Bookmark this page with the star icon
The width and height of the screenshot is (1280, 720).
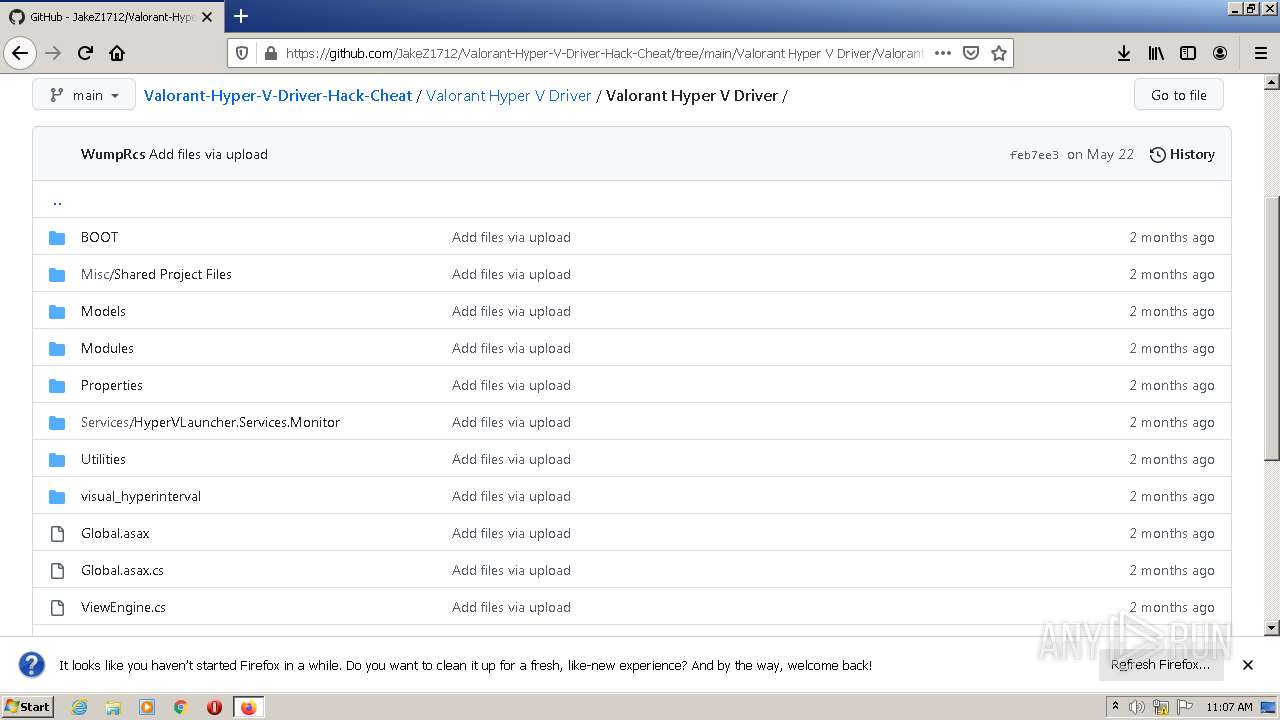point(998,53)
